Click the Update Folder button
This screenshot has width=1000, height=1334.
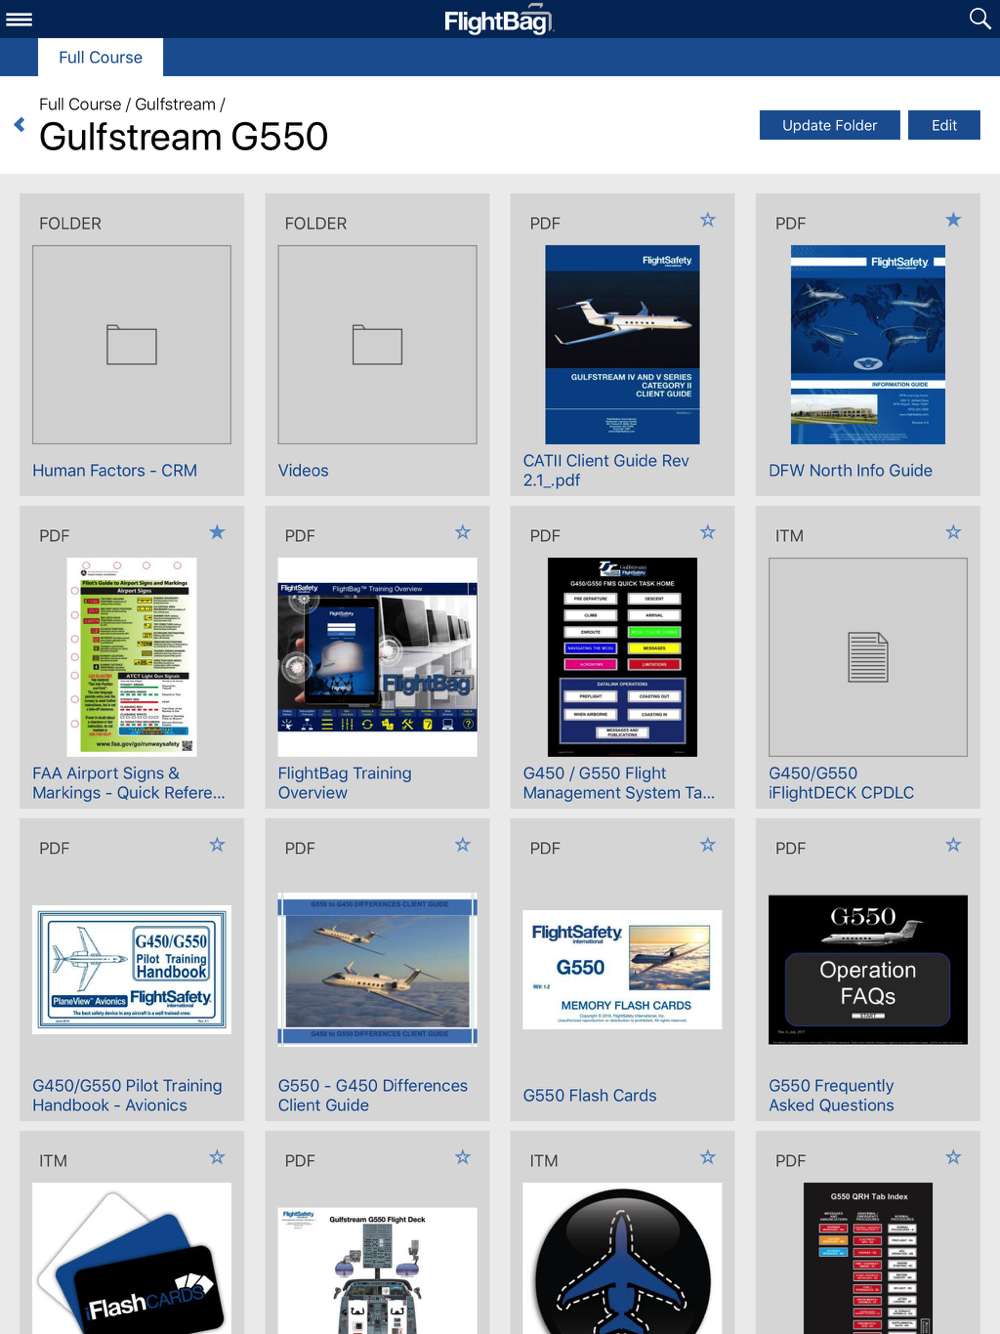click(x=829, y=125)
